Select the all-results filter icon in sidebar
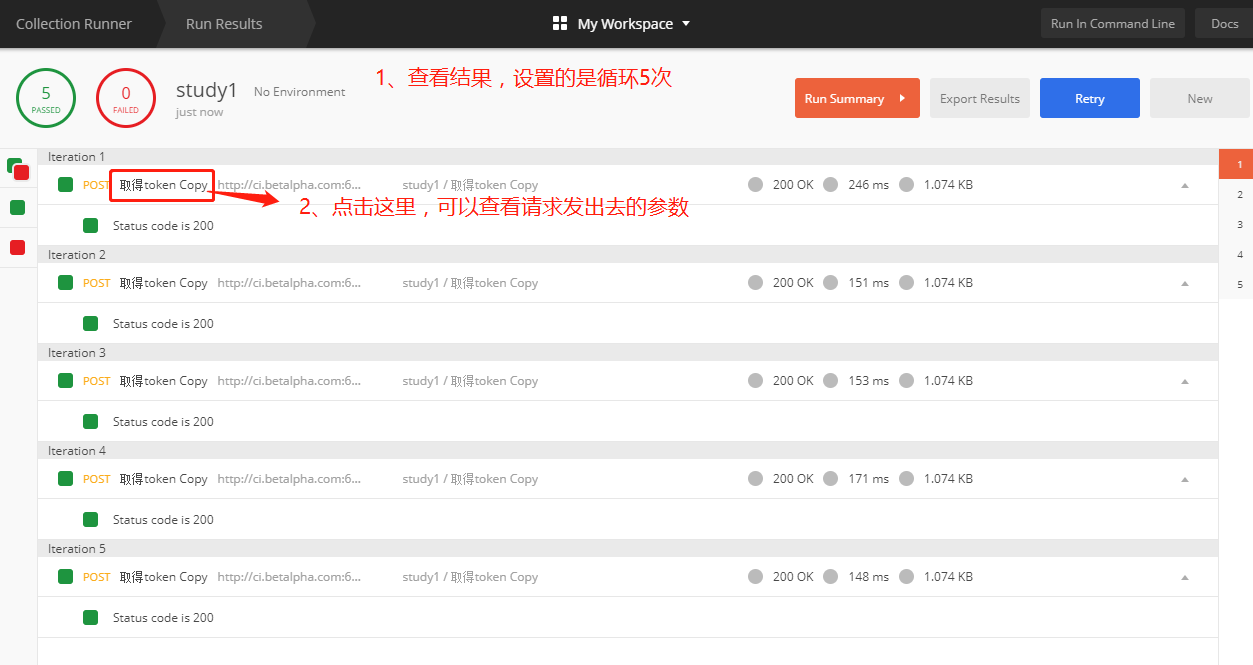The height and width of the screenshot is (665, 1253). click(x=15, y=167)
